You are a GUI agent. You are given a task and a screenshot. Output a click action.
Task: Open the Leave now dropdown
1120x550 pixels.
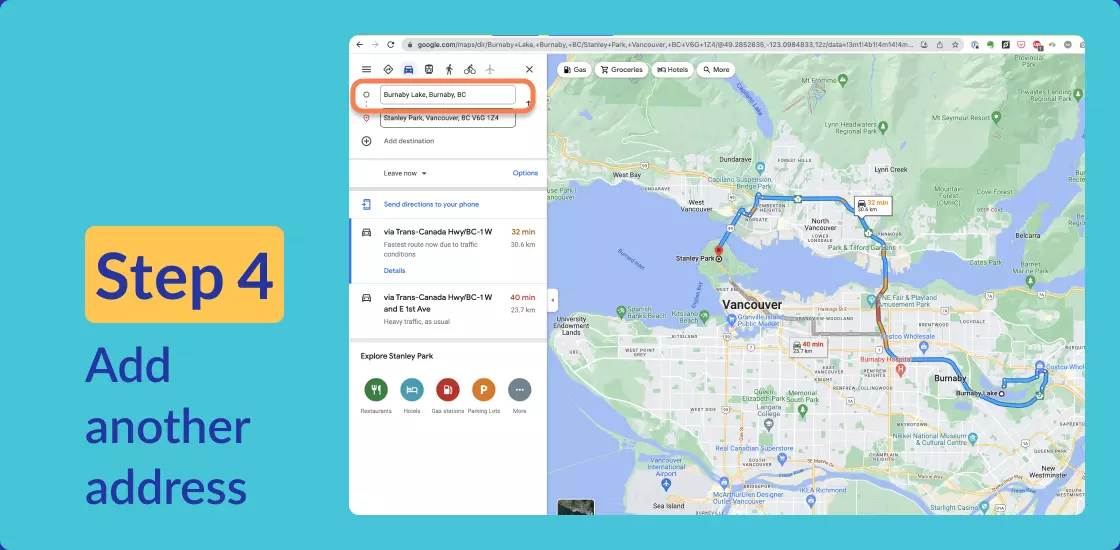tap(405, 173)
